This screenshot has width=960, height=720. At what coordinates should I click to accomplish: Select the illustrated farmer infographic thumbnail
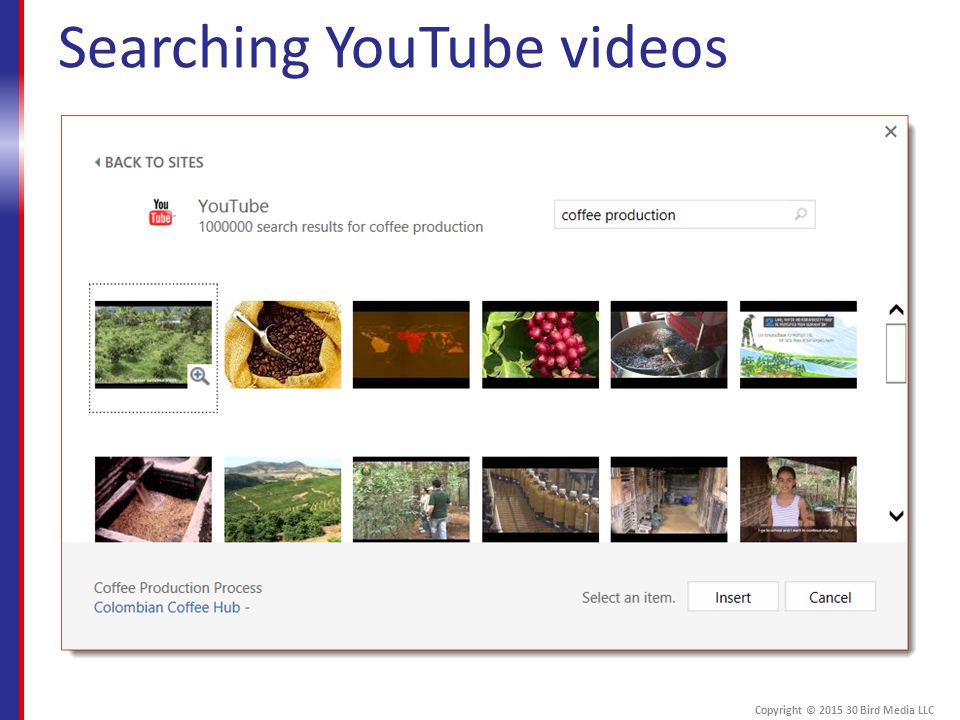798,345
